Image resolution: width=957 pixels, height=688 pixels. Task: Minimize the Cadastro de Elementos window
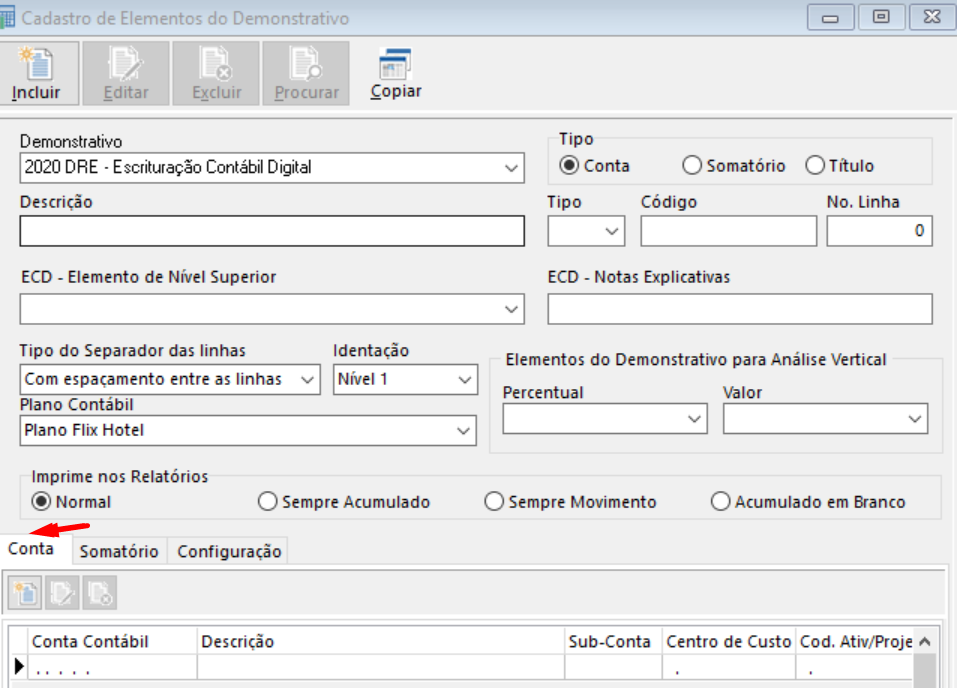(830, 17)
